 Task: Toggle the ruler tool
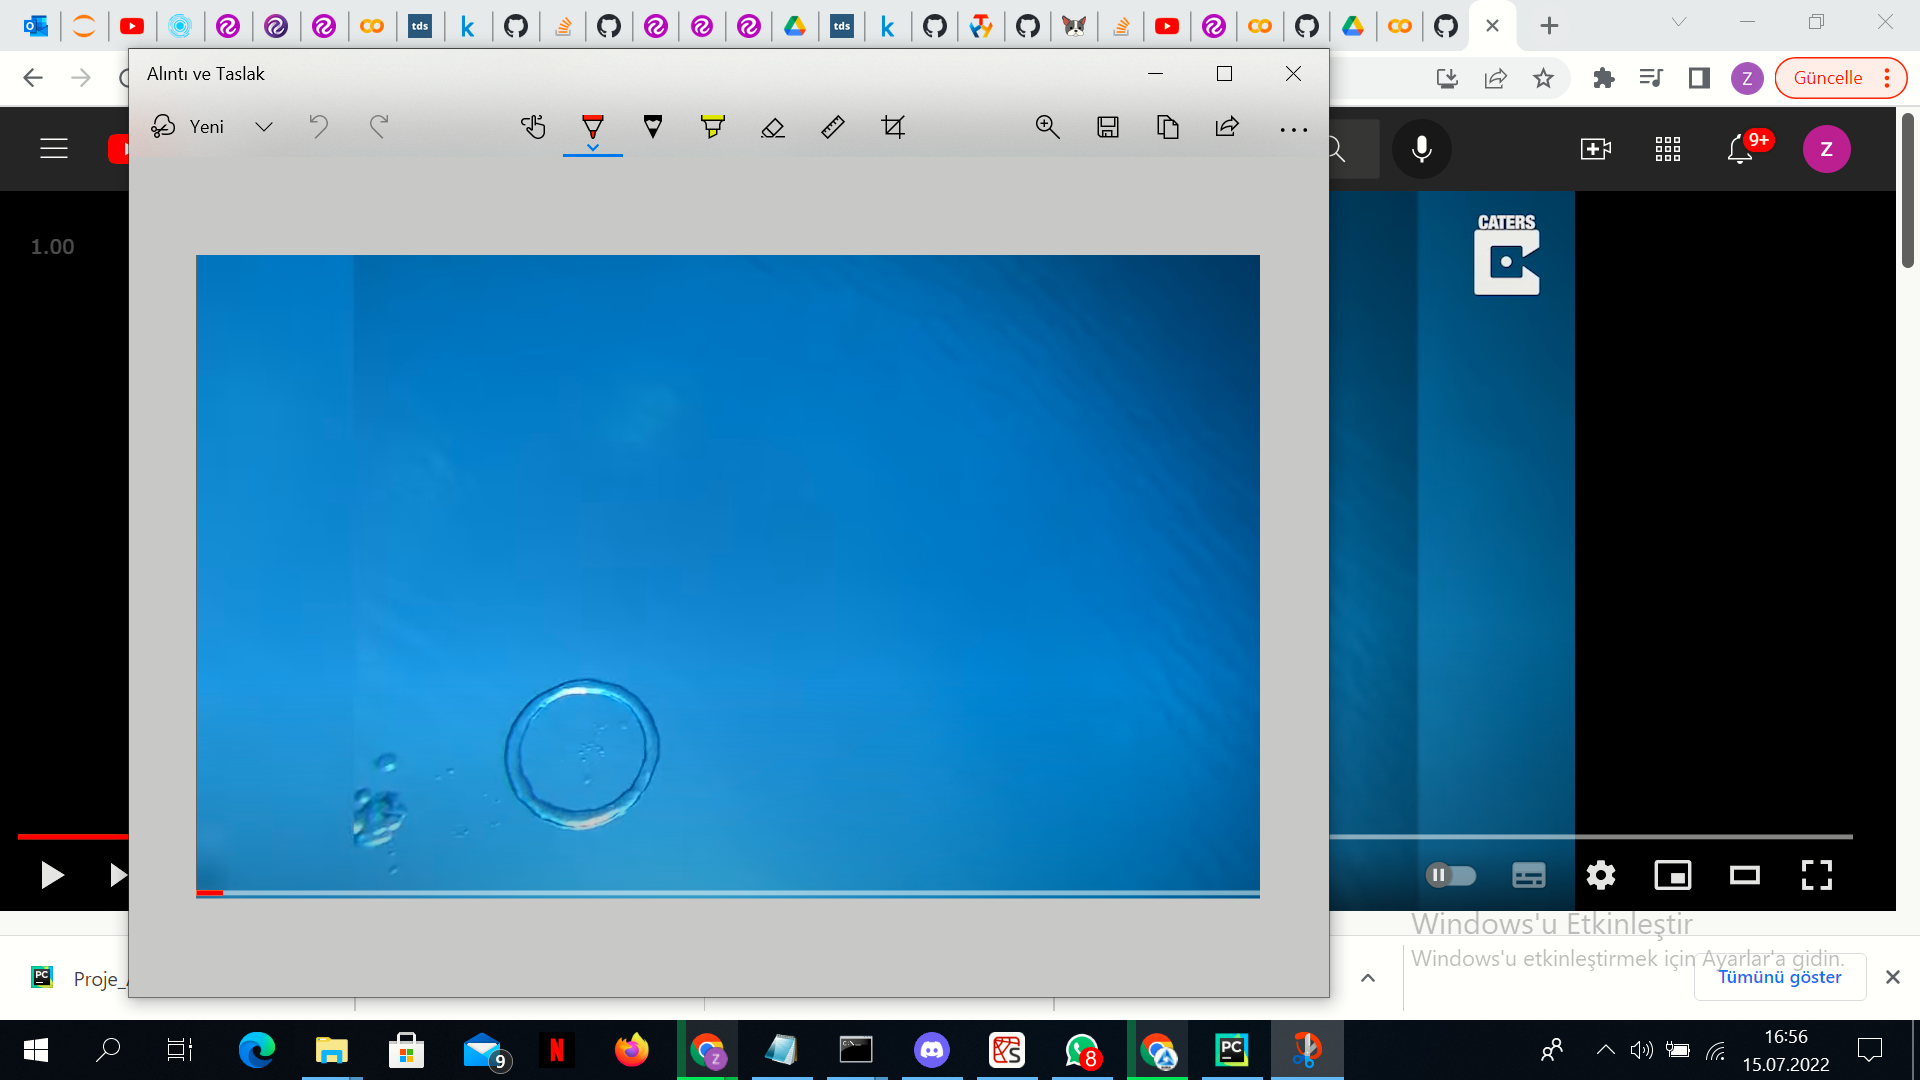click(x=832, y=127)
